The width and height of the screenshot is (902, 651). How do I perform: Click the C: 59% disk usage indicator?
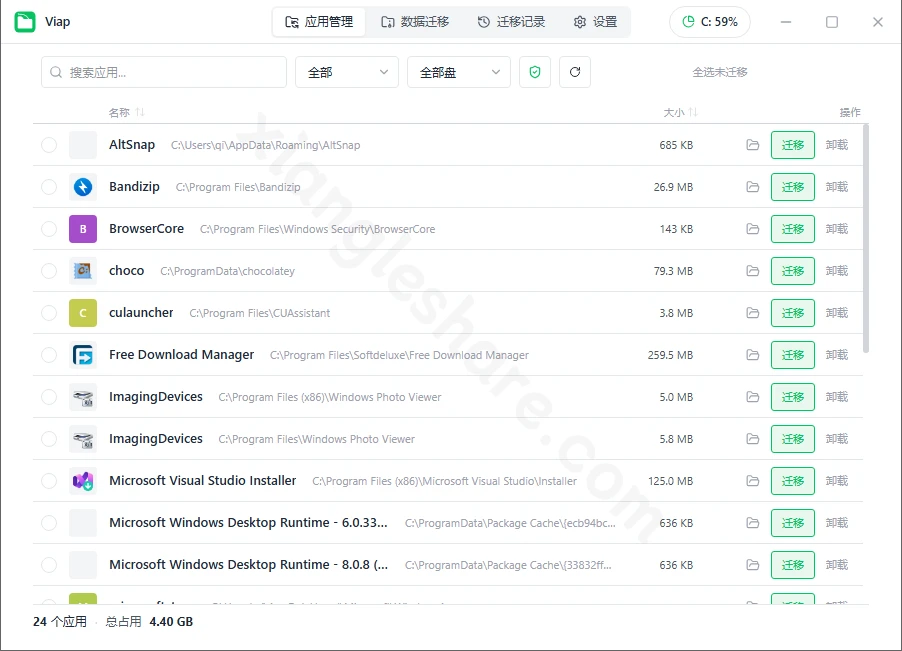(710, 22)
